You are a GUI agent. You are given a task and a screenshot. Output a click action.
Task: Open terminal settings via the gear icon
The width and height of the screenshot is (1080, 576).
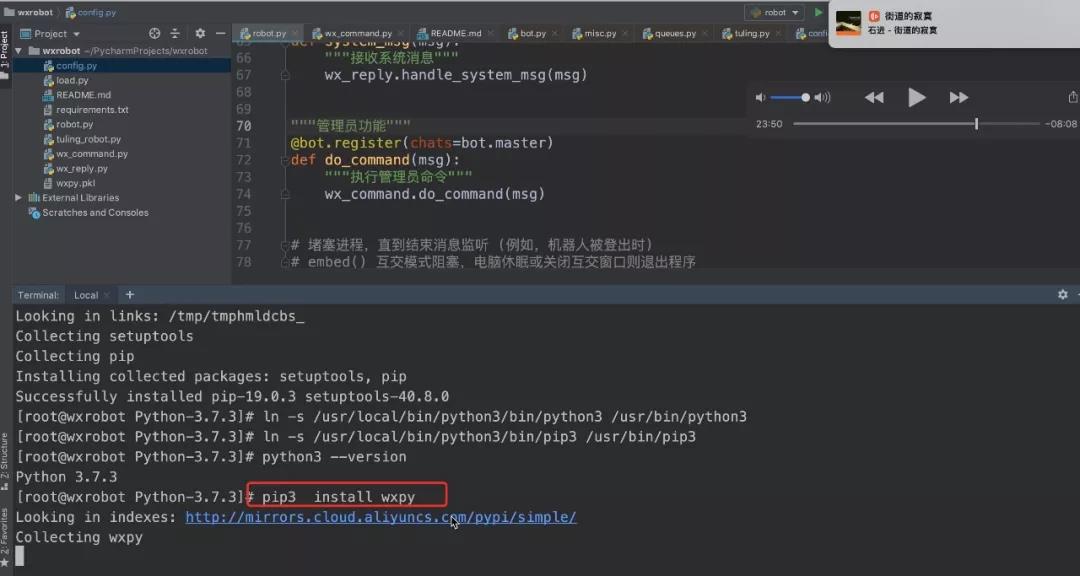click(1062, 294)
